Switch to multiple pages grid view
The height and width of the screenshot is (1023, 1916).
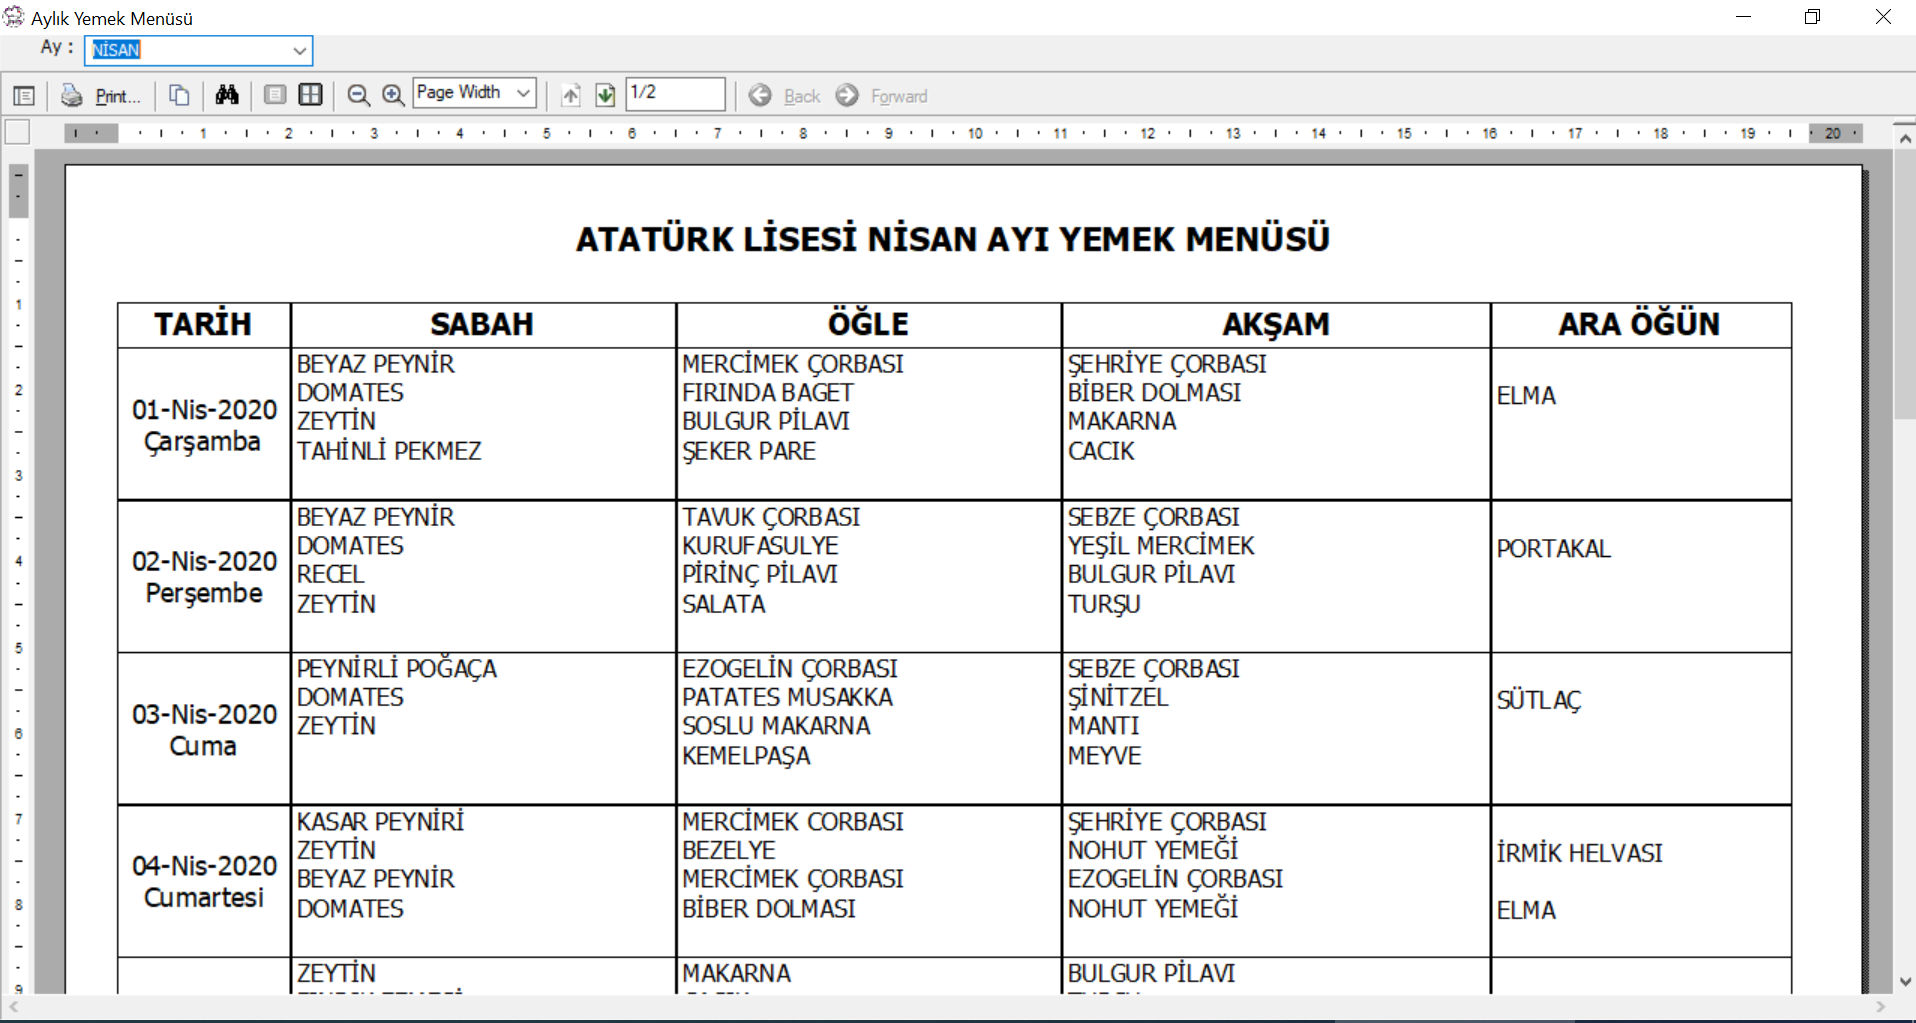[311, 95]
